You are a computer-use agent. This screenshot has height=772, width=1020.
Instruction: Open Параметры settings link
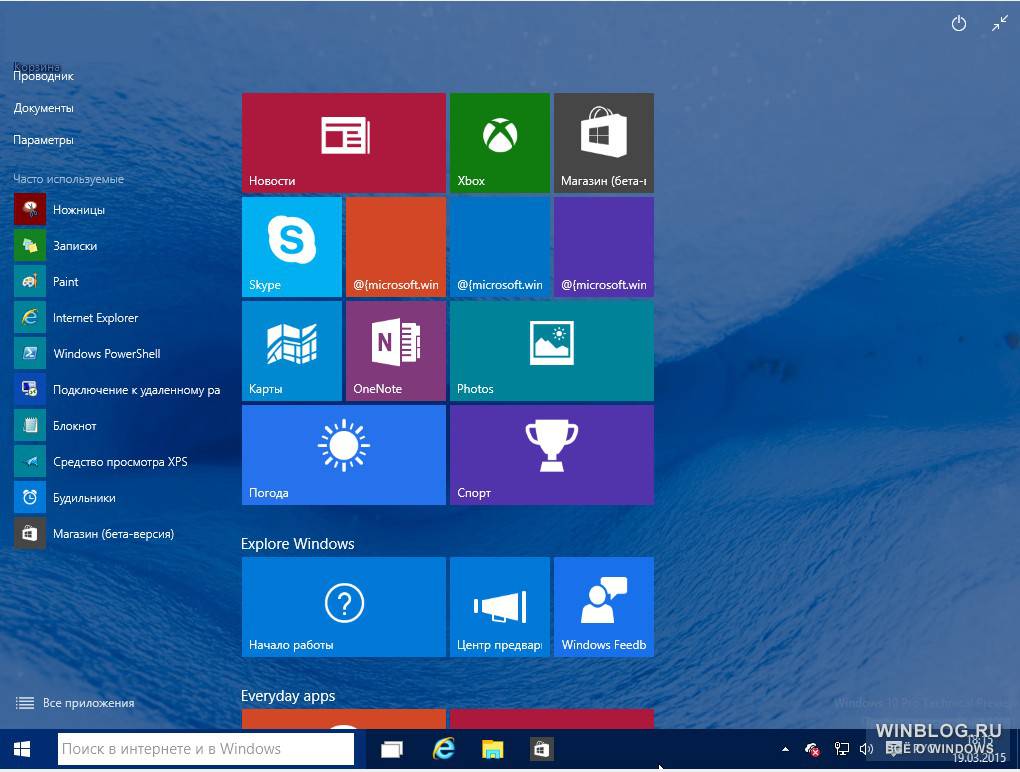pos(44,140)
